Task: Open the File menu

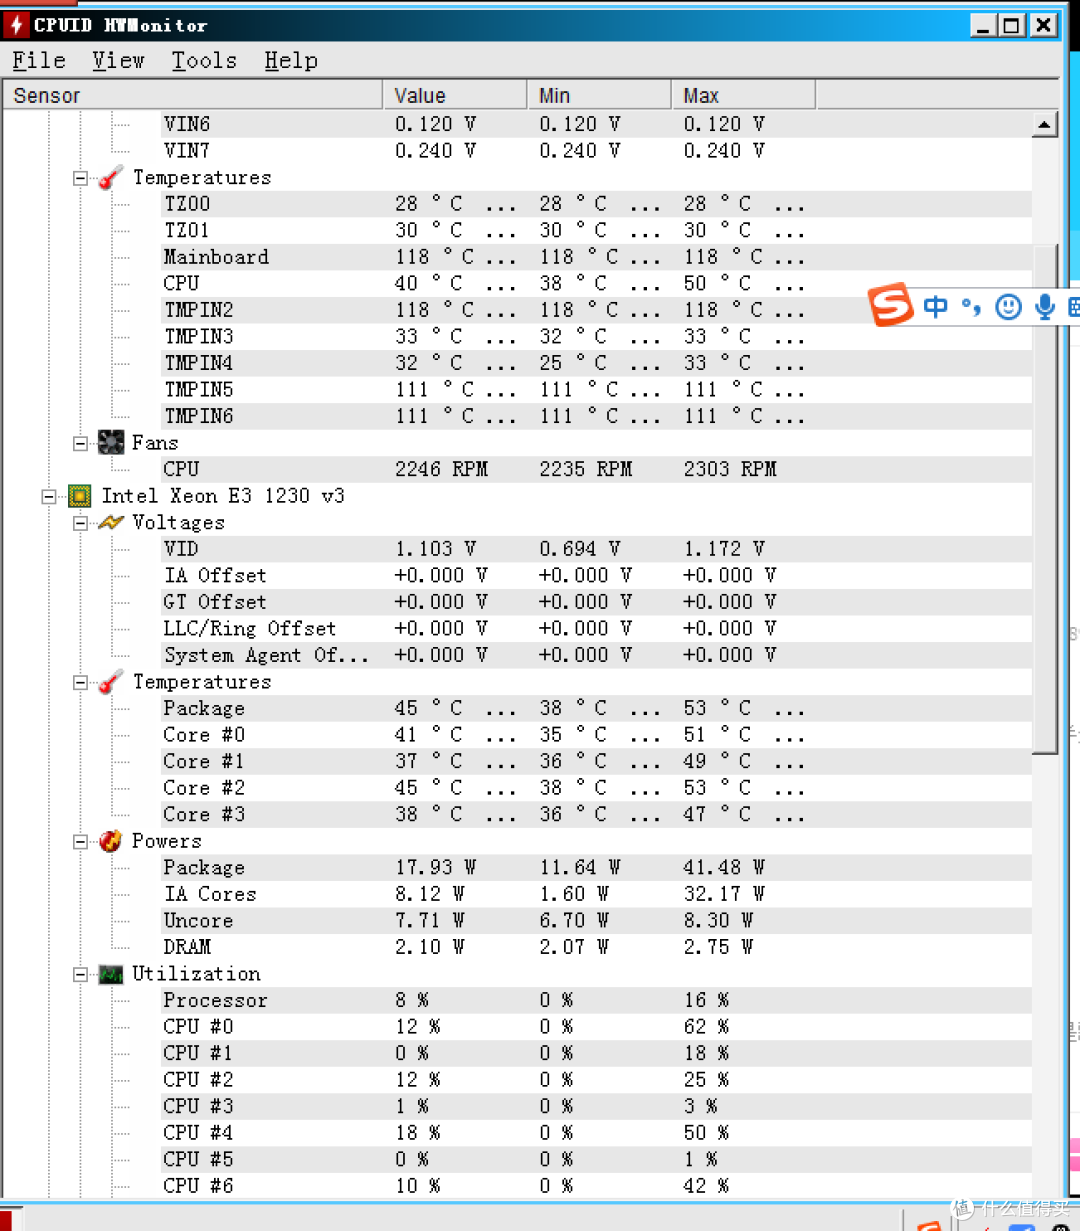Action: coord(39,60)
